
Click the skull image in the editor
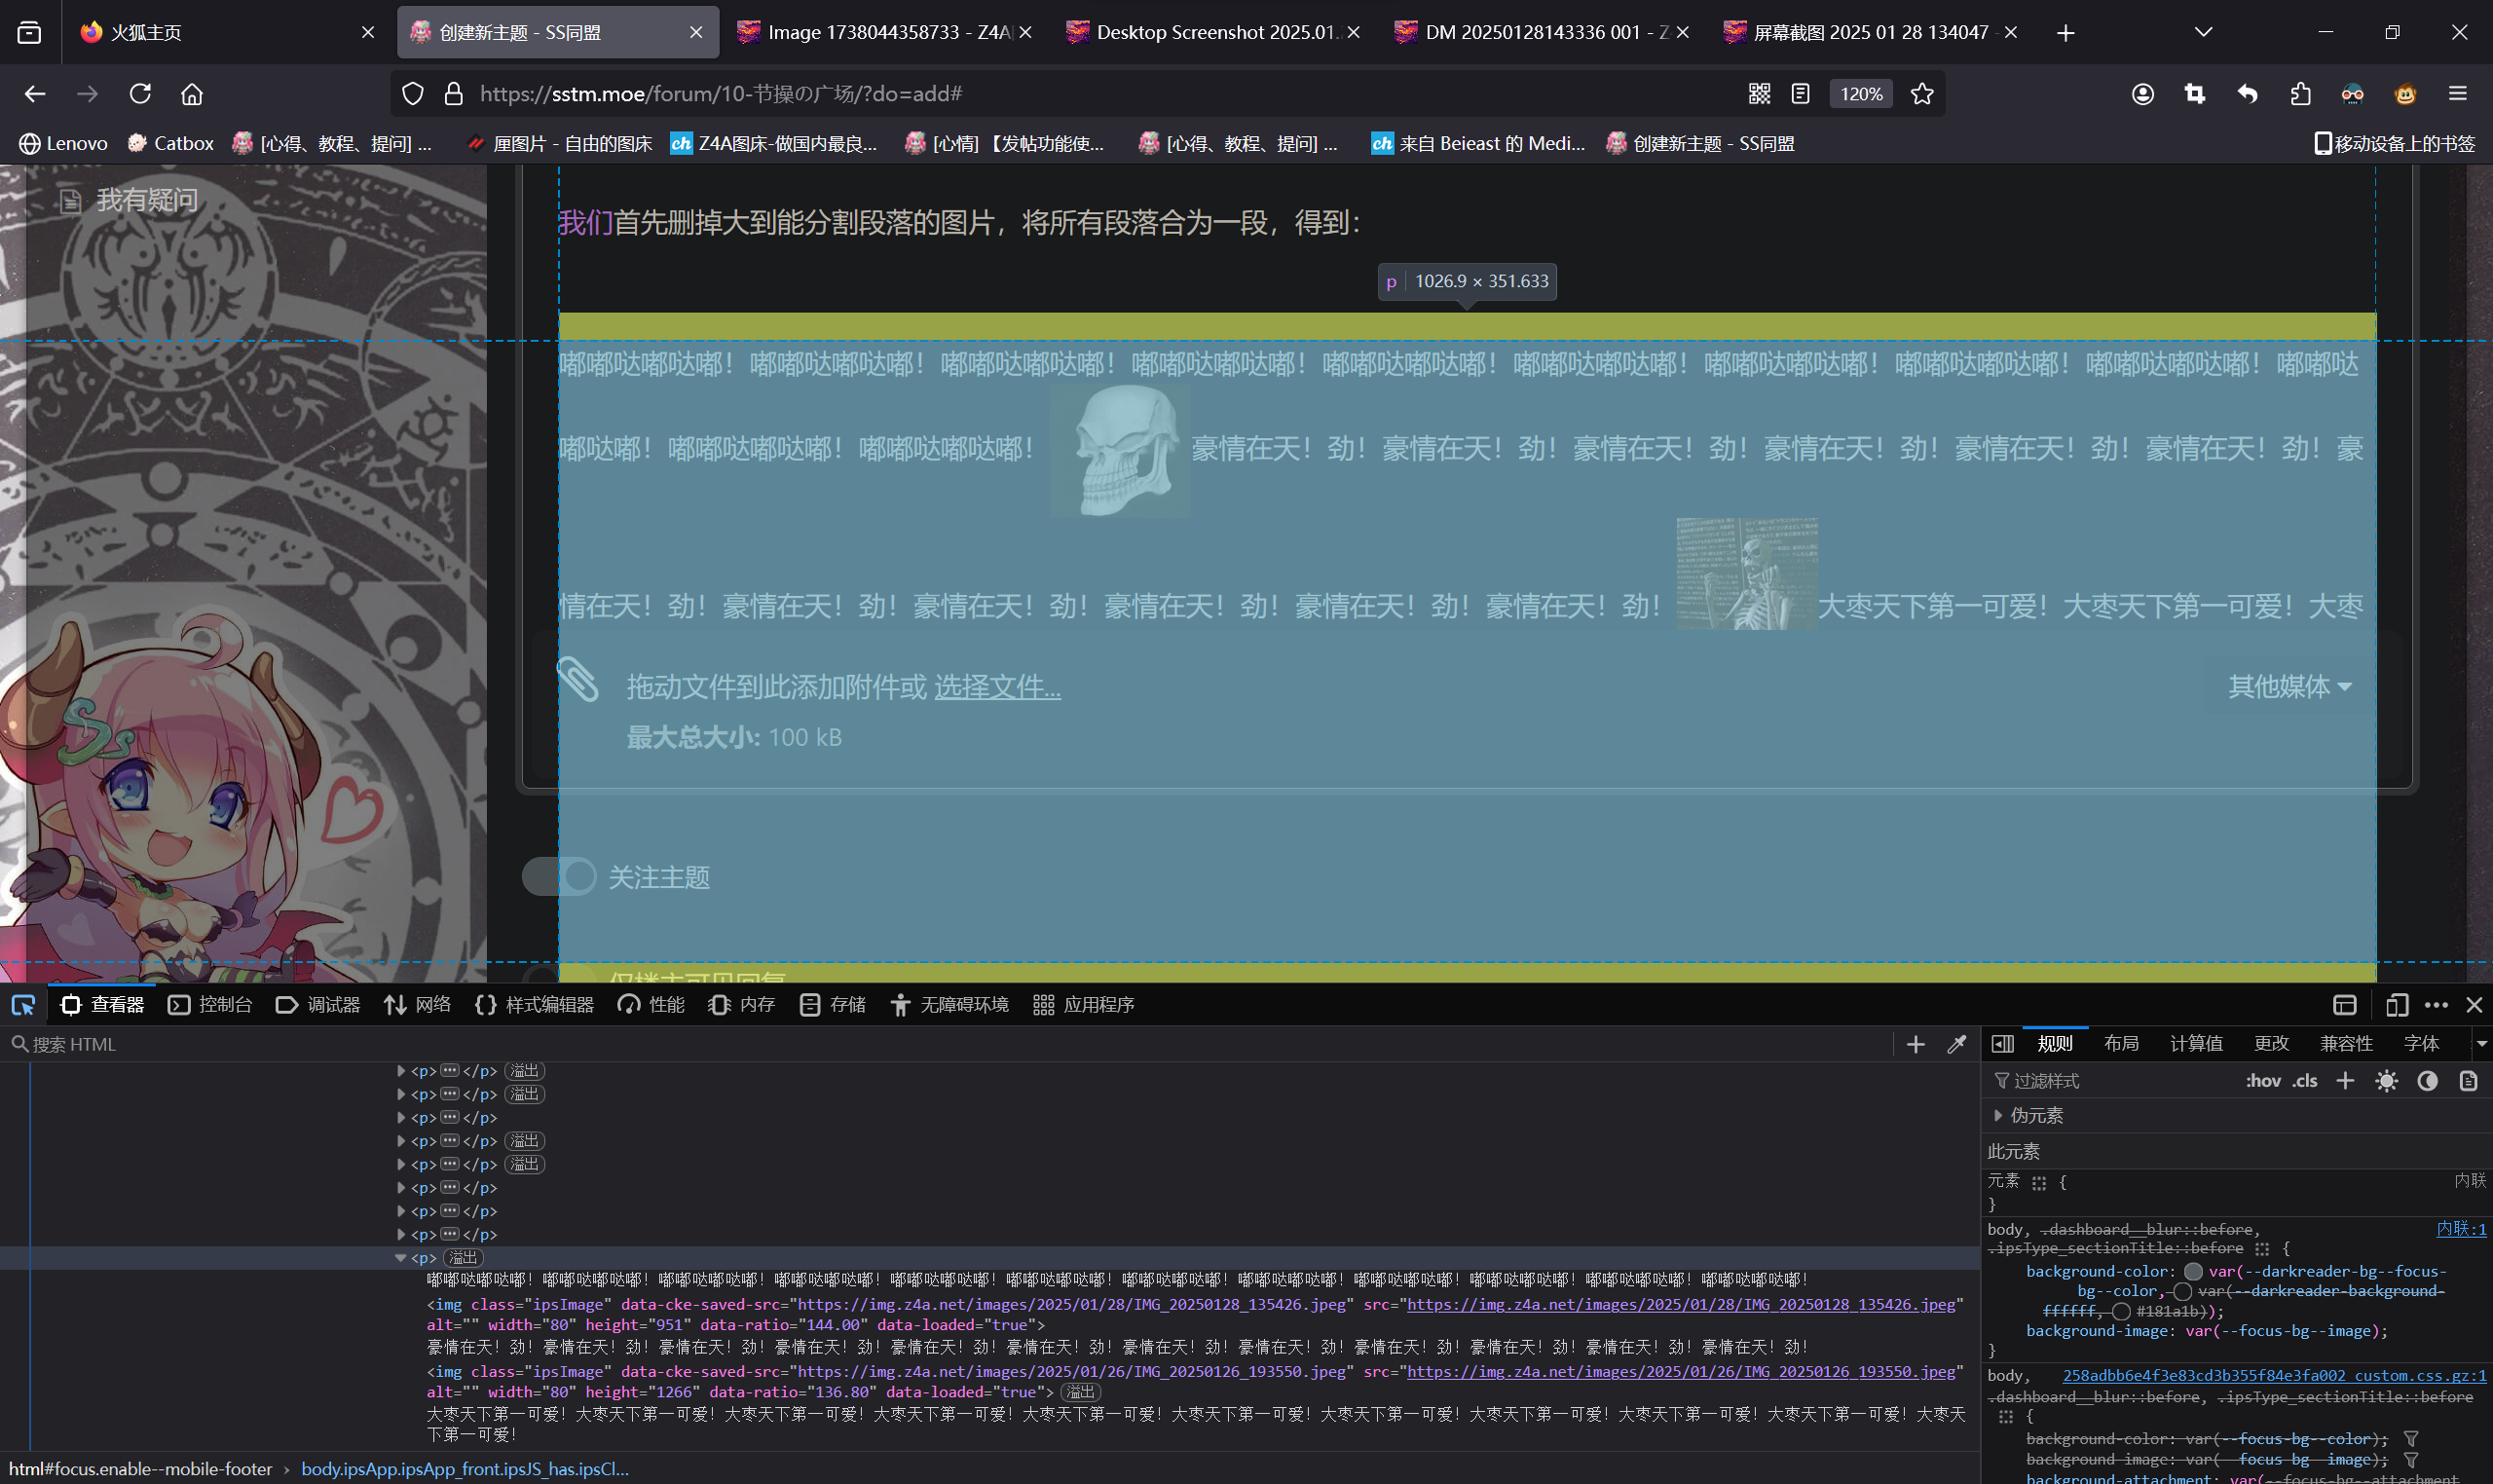click(1120, 450)
